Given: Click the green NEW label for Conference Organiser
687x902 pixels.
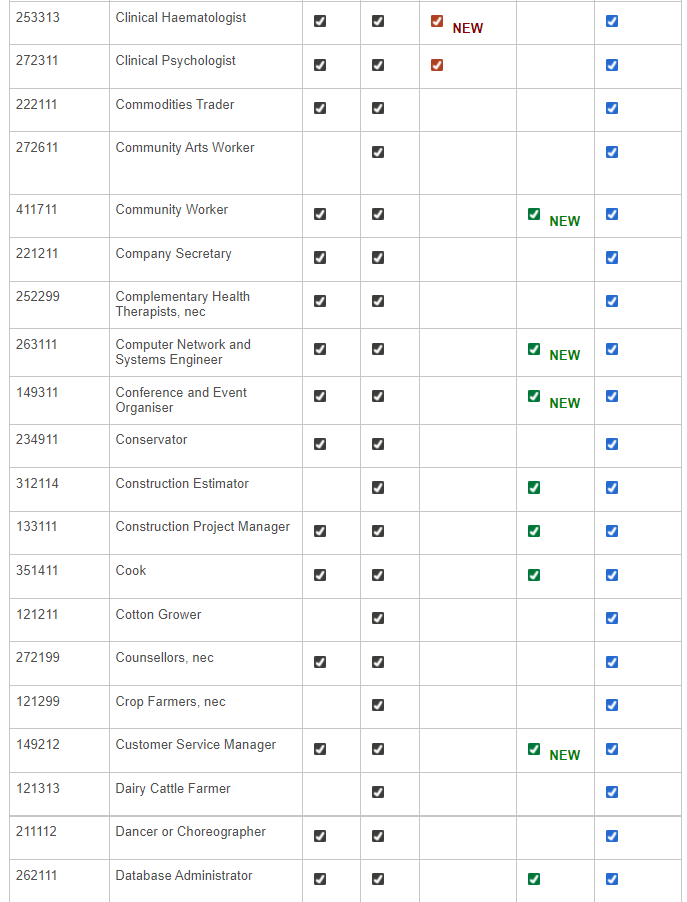Looking at the screenshot, I should [564, 404].
